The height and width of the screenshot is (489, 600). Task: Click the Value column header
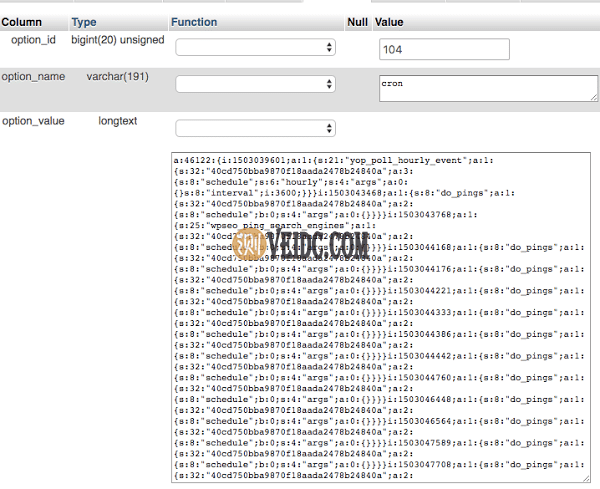coord(389,22)
